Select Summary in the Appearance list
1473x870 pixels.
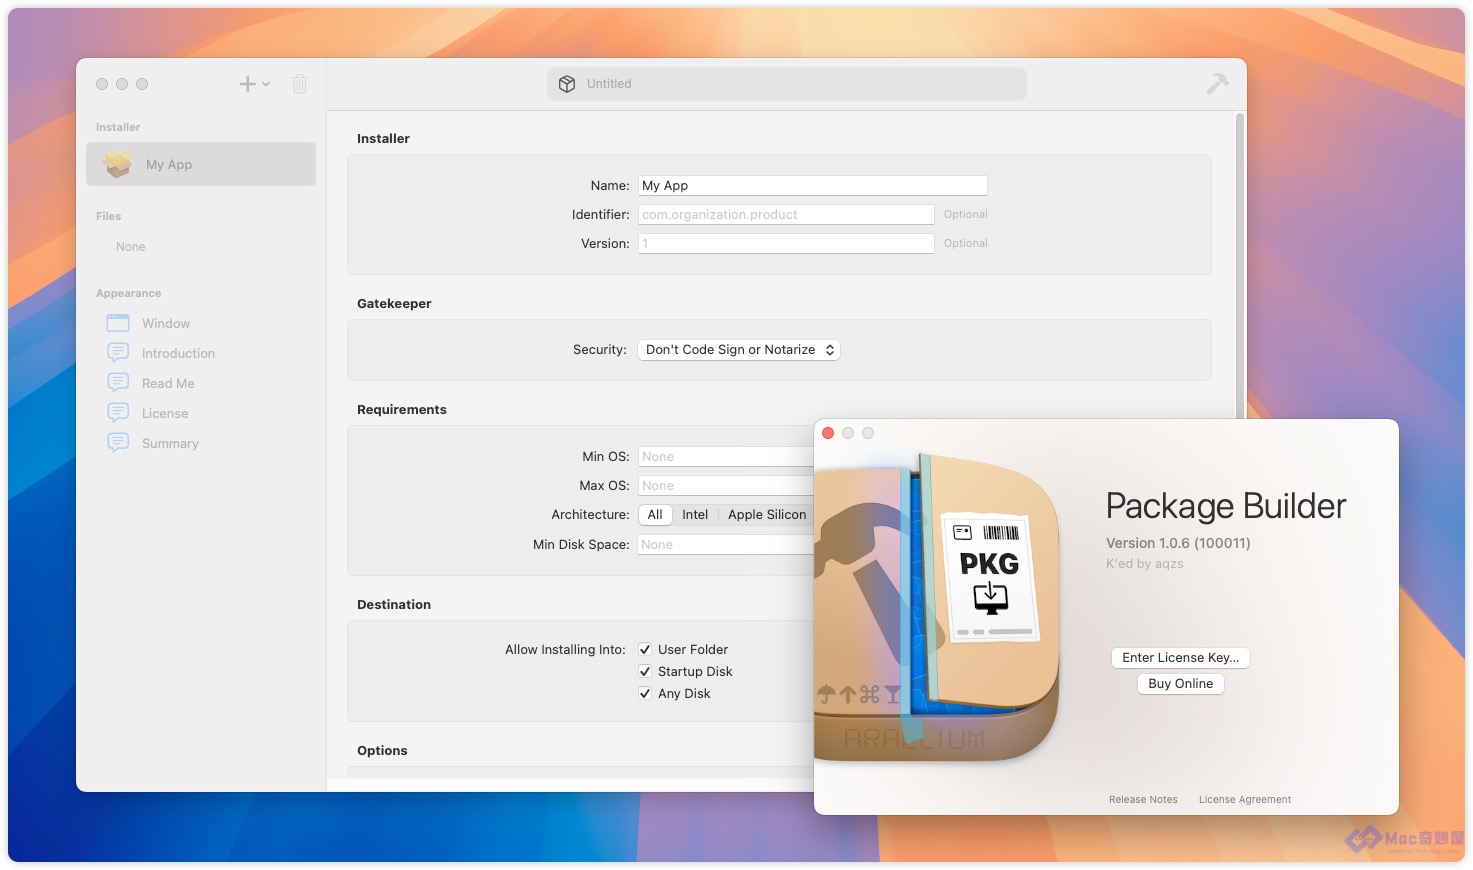pyautogui.click(x=201, y=443)
